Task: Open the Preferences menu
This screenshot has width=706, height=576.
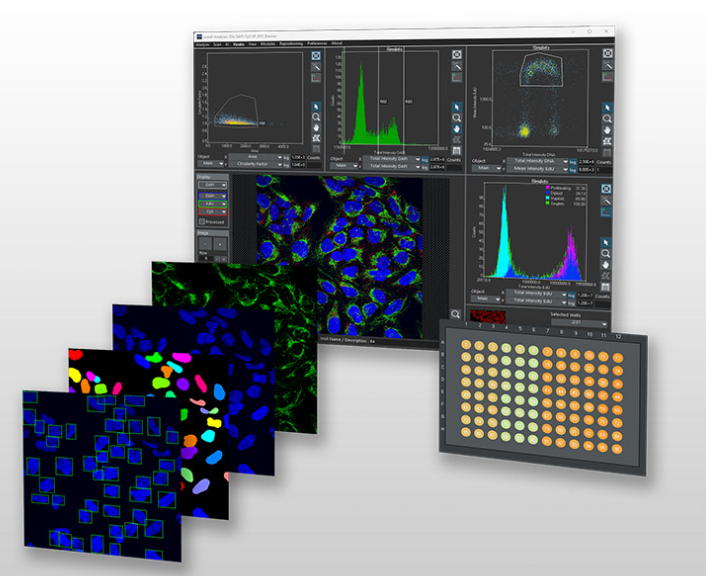Action: click(316, 44)
